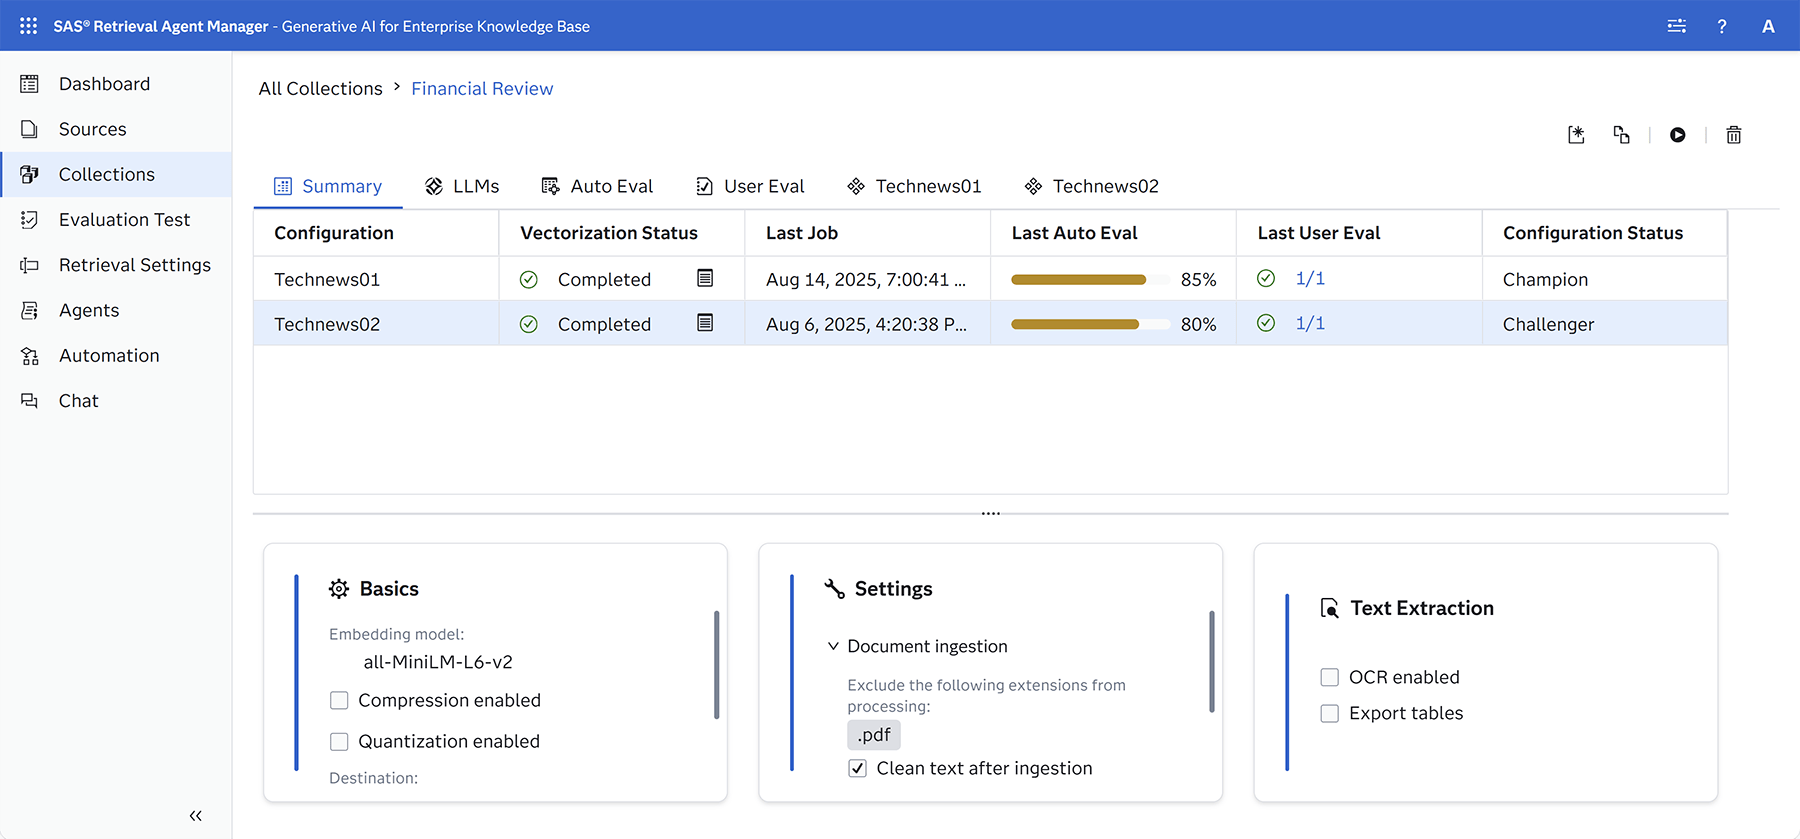Collapse the Document ingestion section
Image resolution: width=1800 pixels, height=839 pixels.
(833, 647)
